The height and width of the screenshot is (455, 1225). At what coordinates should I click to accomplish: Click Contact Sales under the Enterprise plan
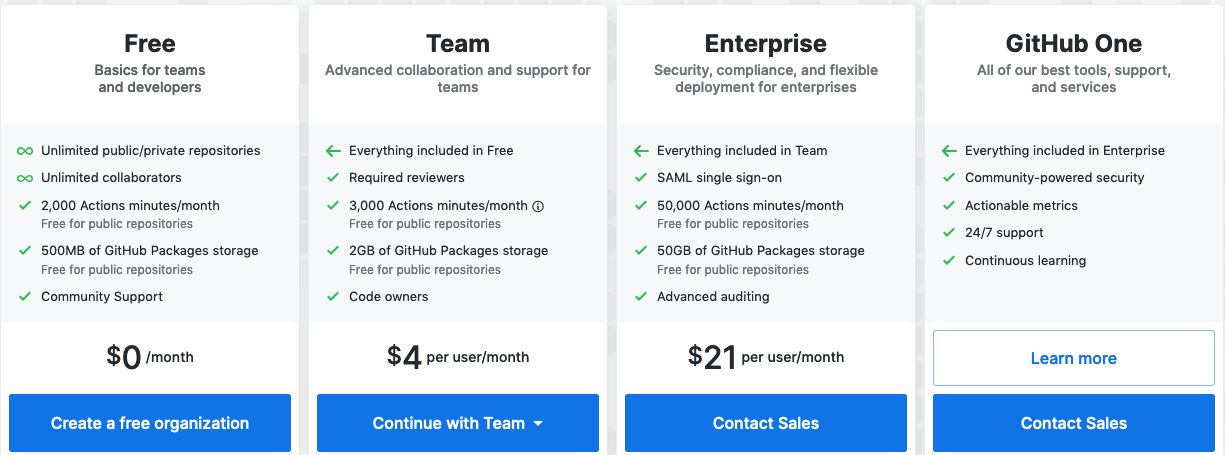point(766,423)
